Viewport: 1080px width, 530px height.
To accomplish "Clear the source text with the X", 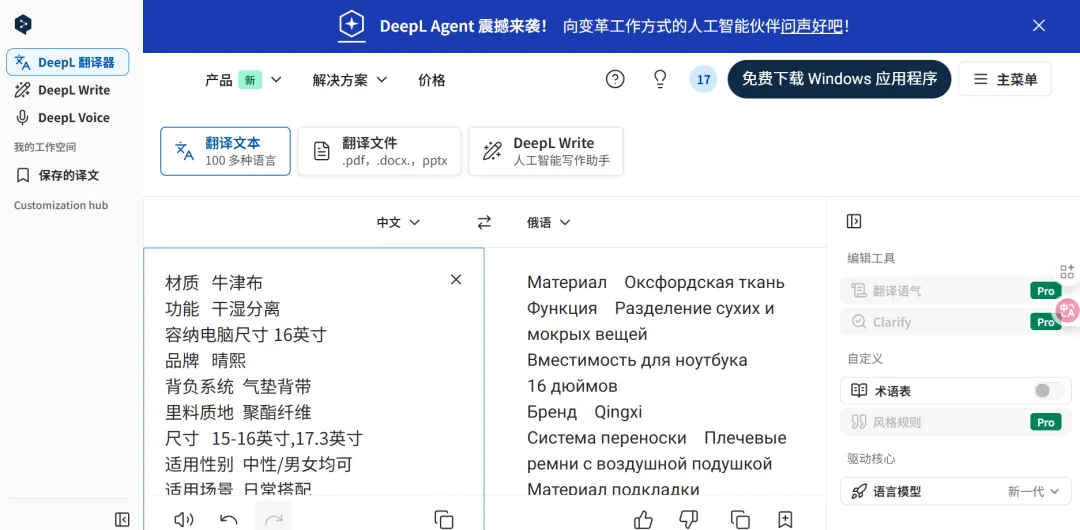I will (455, 279).
